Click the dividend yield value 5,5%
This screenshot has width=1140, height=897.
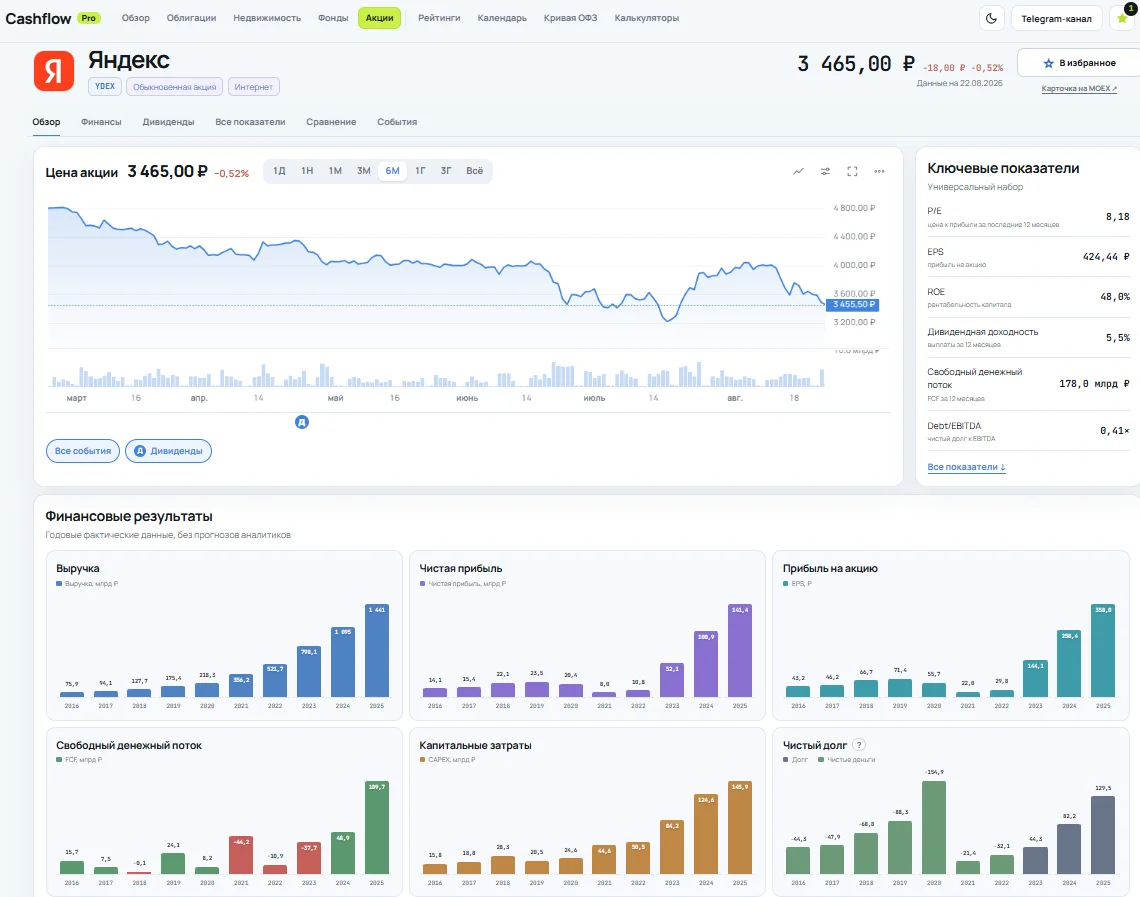point(1117,338)
